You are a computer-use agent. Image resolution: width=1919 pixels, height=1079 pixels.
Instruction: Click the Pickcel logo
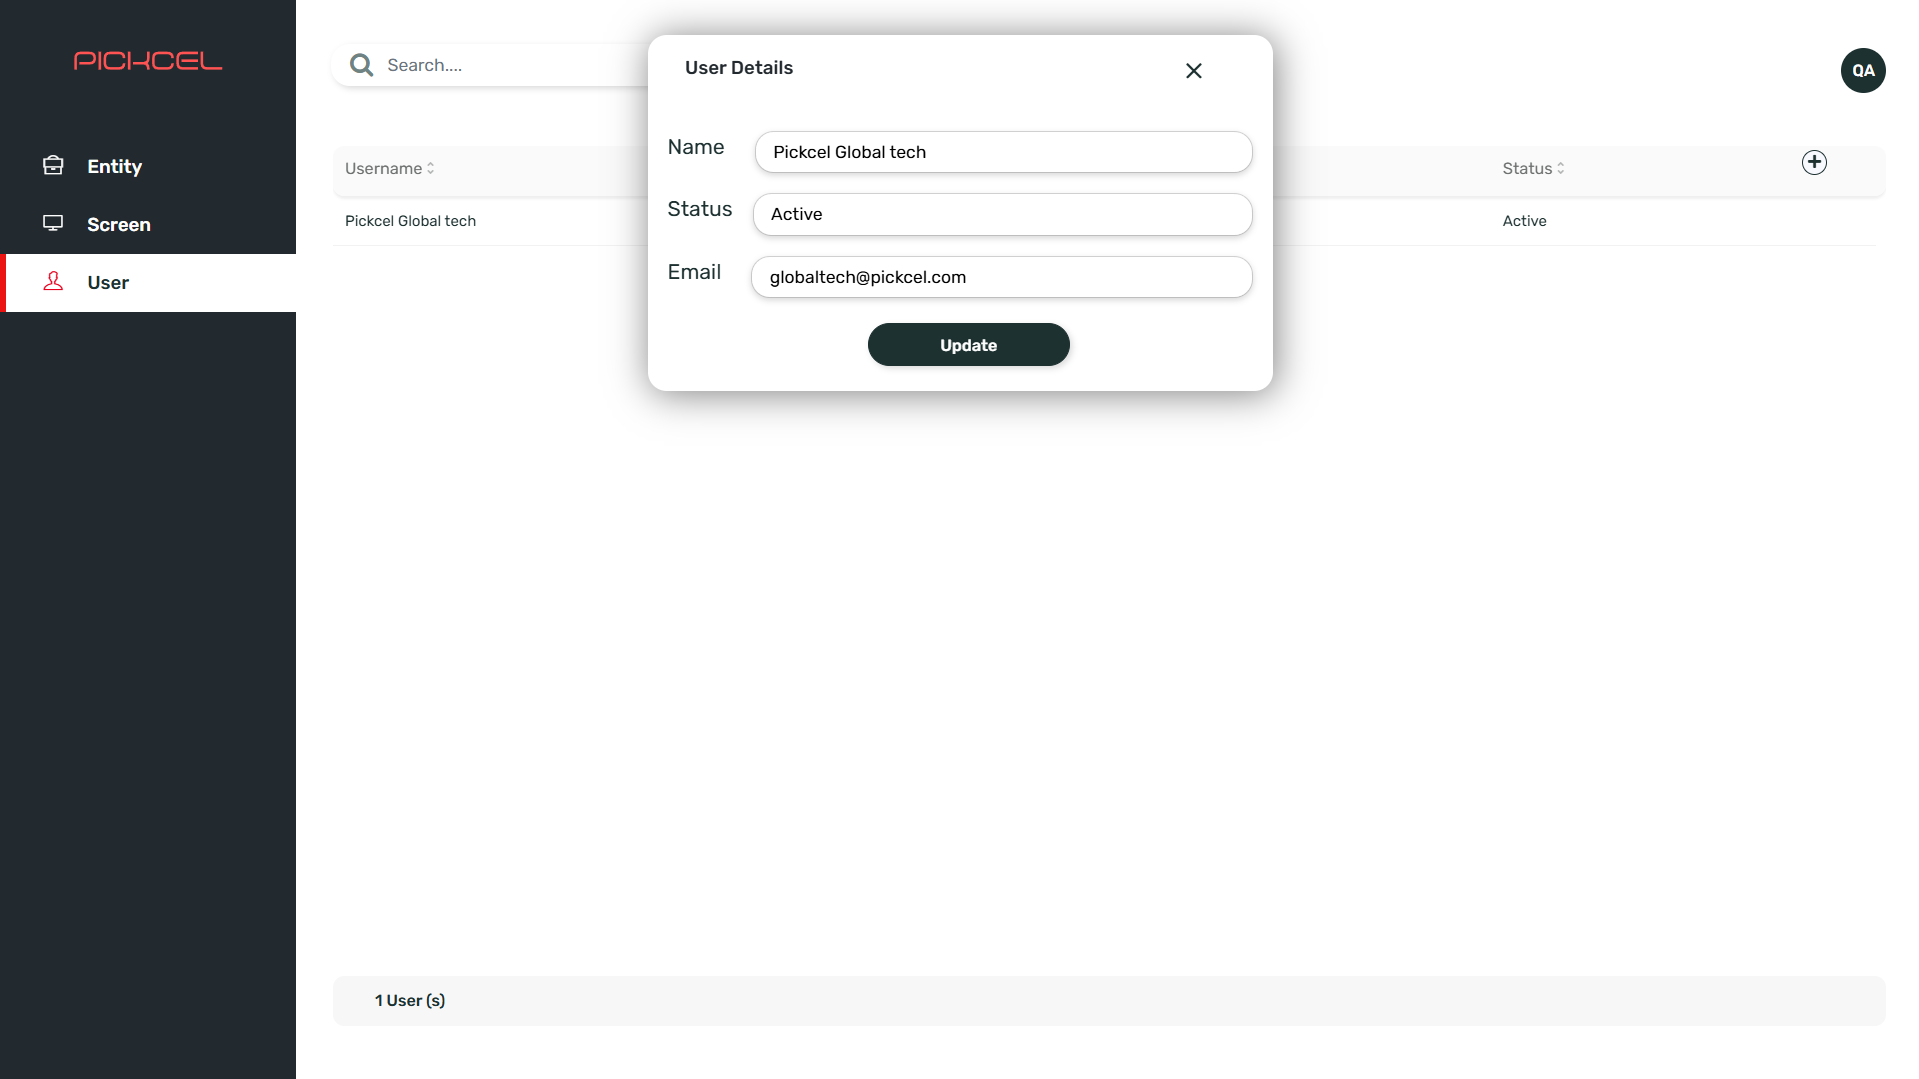click(148, 60)
